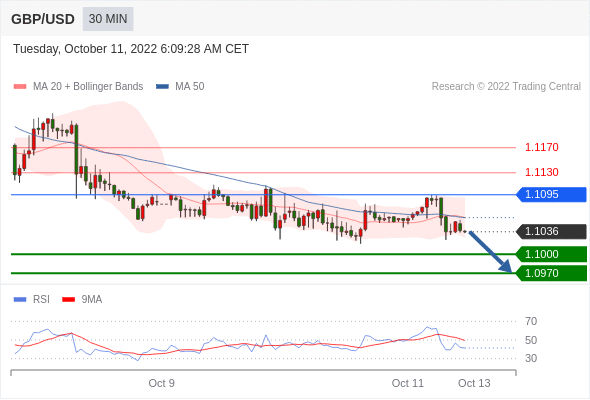This screenshot has width=590, height=400.
Task: Click the 'Oct 13' date axis label
Action: (x=474, y=383)
